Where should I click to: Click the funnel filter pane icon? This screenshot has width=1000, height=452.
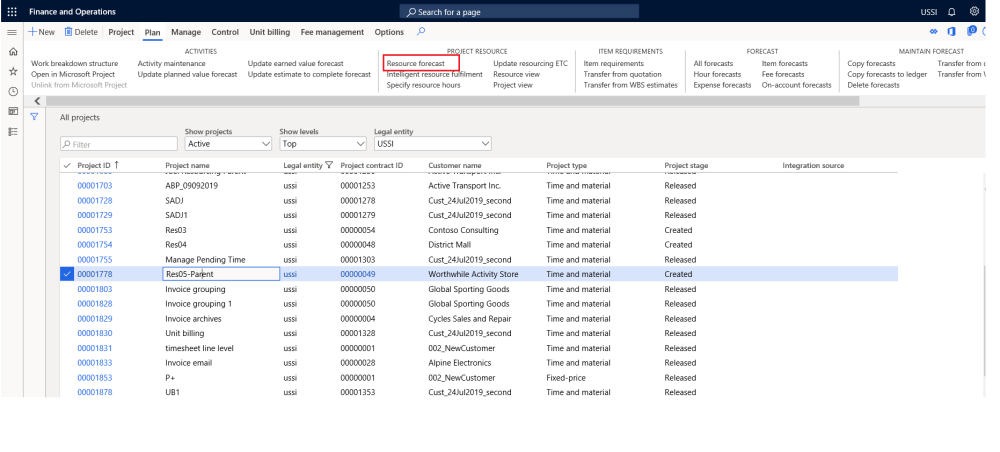pyautogui.click(x=34, y=117)
